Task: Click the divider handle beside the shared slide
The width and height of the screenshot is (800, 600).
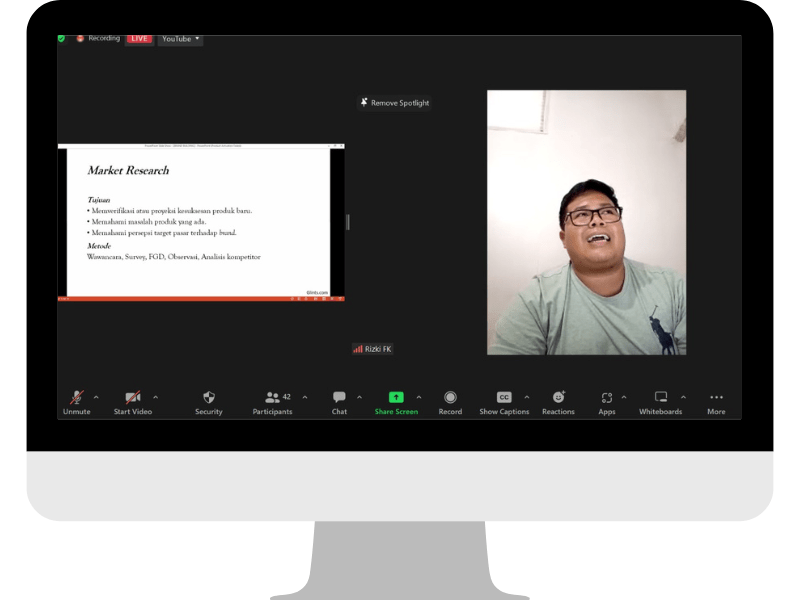Action: (348, 222)
